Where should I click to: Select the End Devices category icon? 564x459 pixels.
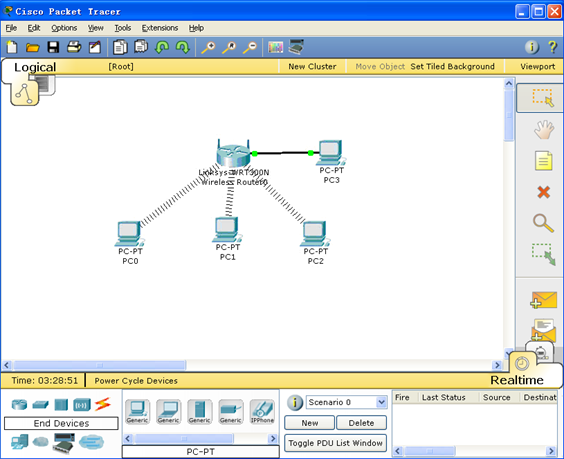tap(19, 442)
